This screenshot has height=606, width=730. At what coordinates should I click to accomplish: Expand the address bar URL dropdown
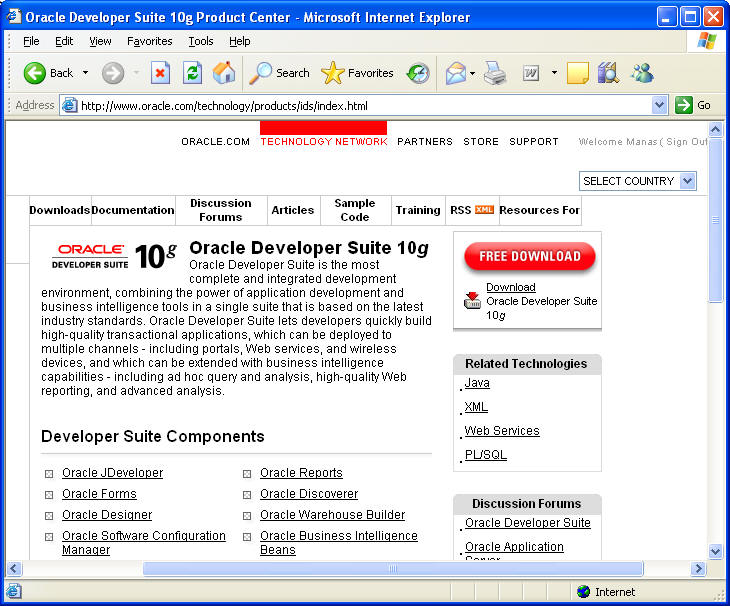coord(659,105)
